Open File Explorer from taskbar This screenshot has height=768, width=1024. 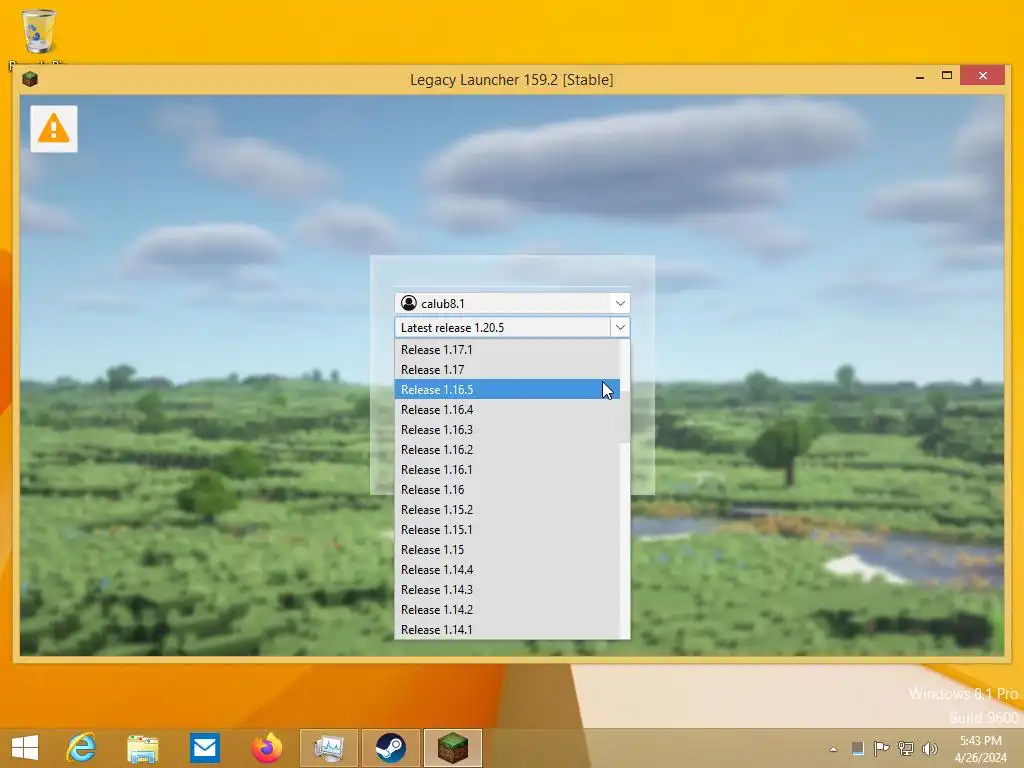pos(142,748)
